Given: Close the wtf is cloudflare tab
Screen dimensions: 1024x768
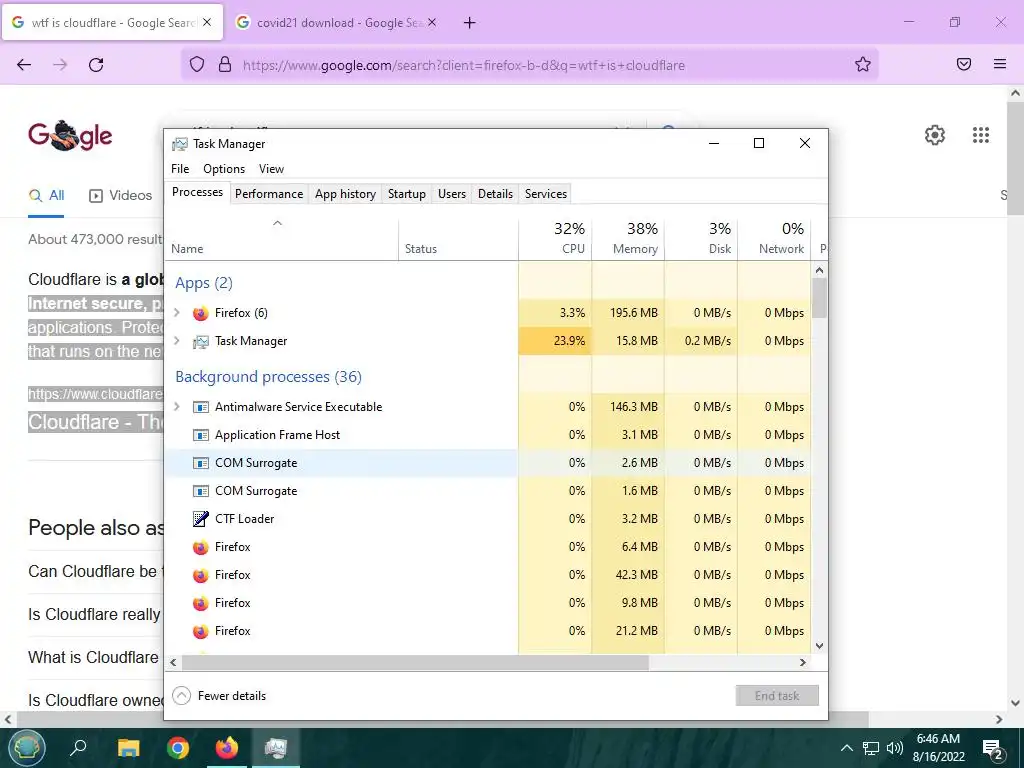Looking at the screenshot, I should coord(207,22).
